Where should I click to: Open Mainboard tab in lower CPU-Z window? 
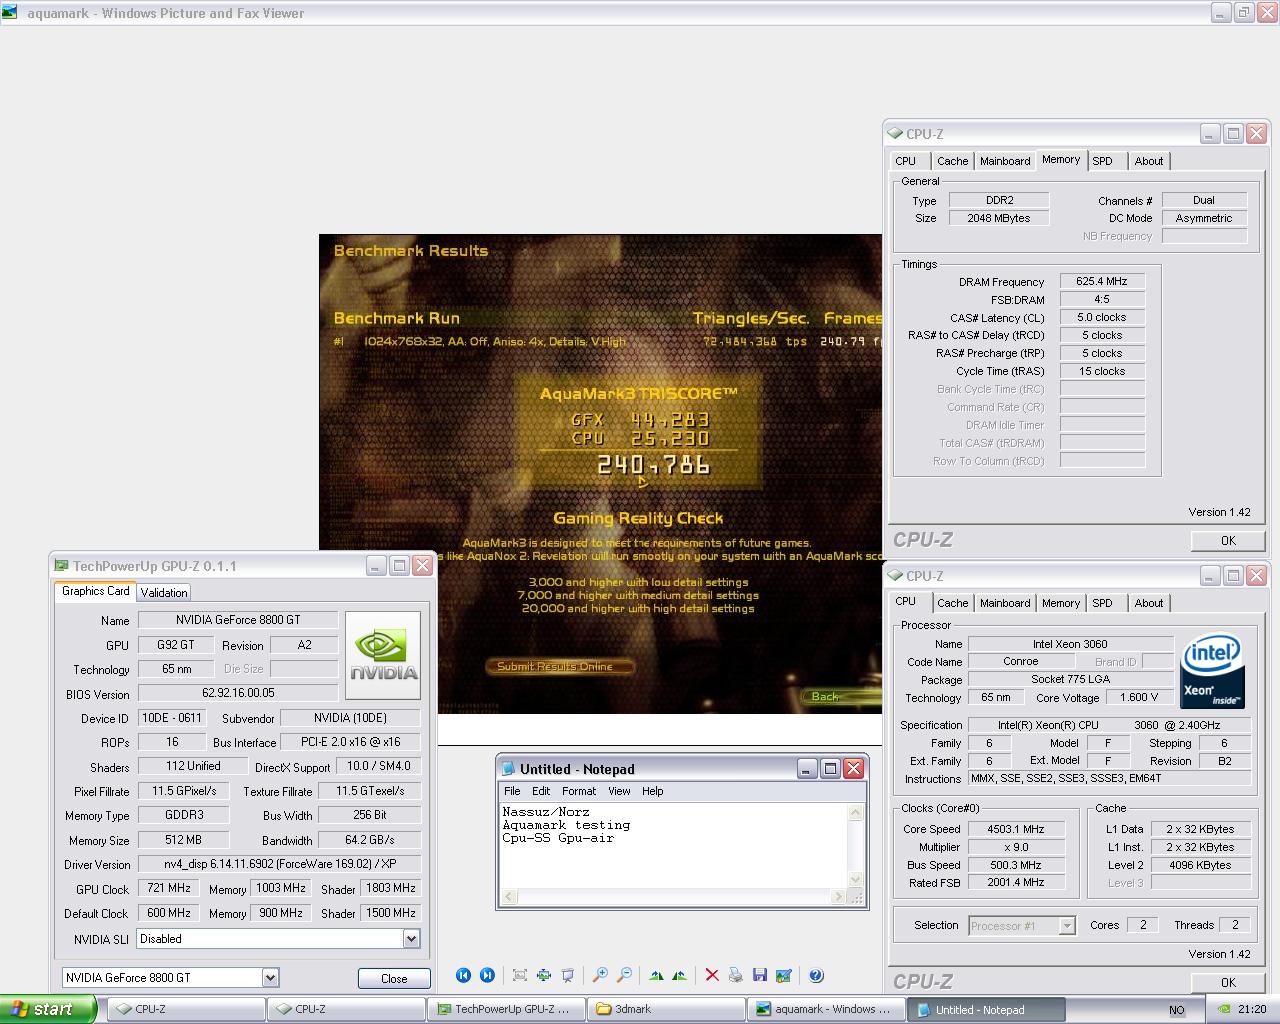coord(1005,603)
